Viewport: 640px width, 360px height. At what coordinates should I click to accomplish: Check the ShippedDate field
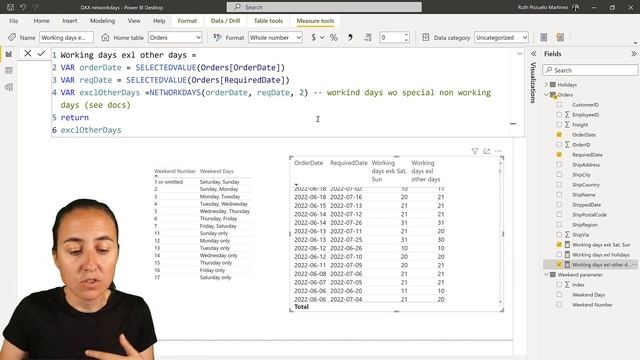click(x=559, y=204)
